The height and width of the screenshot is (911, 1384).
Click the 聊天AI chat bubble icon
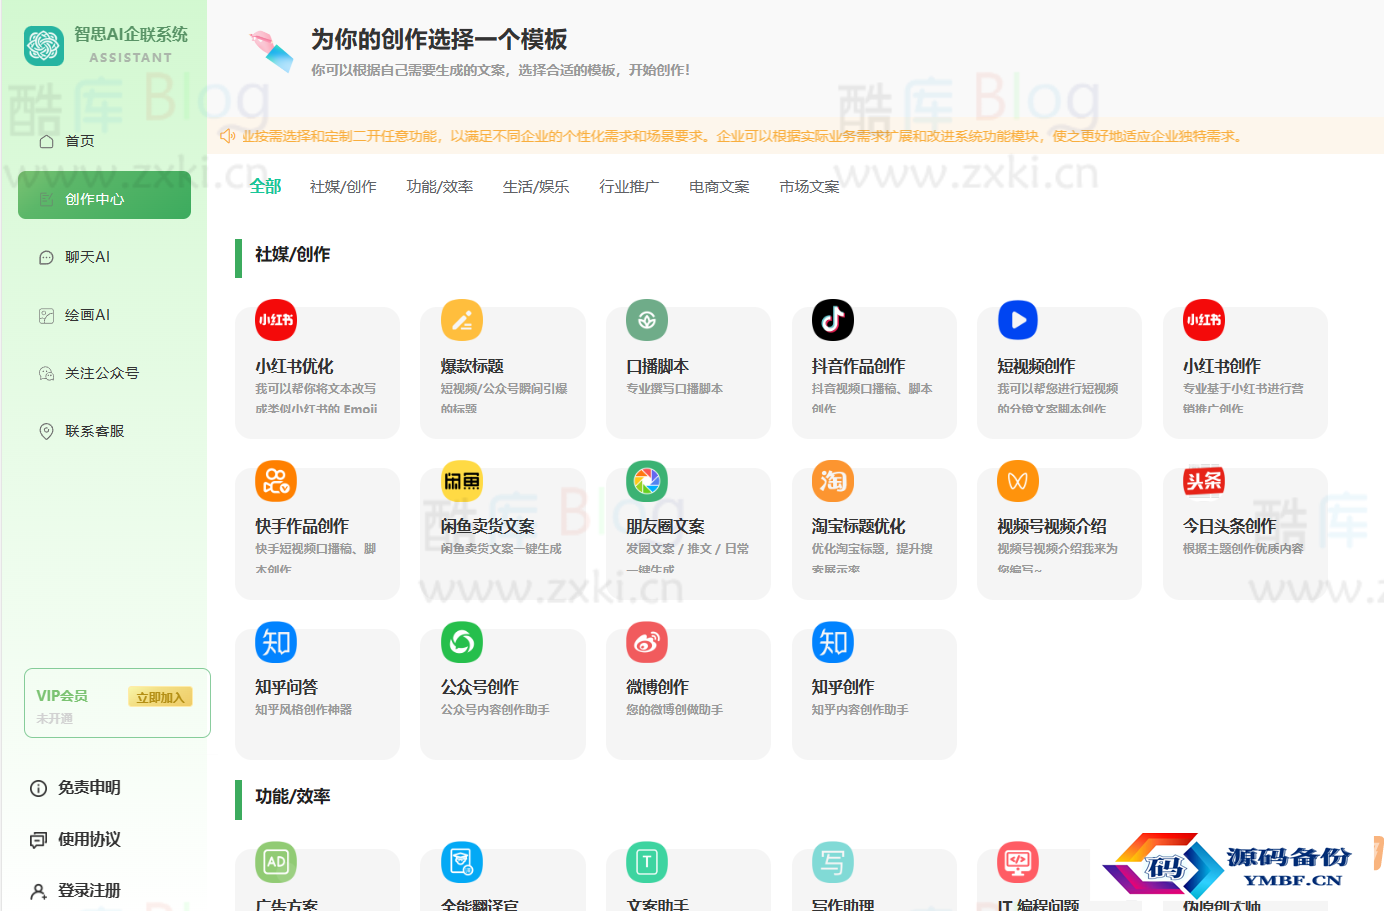coord(46,257)
